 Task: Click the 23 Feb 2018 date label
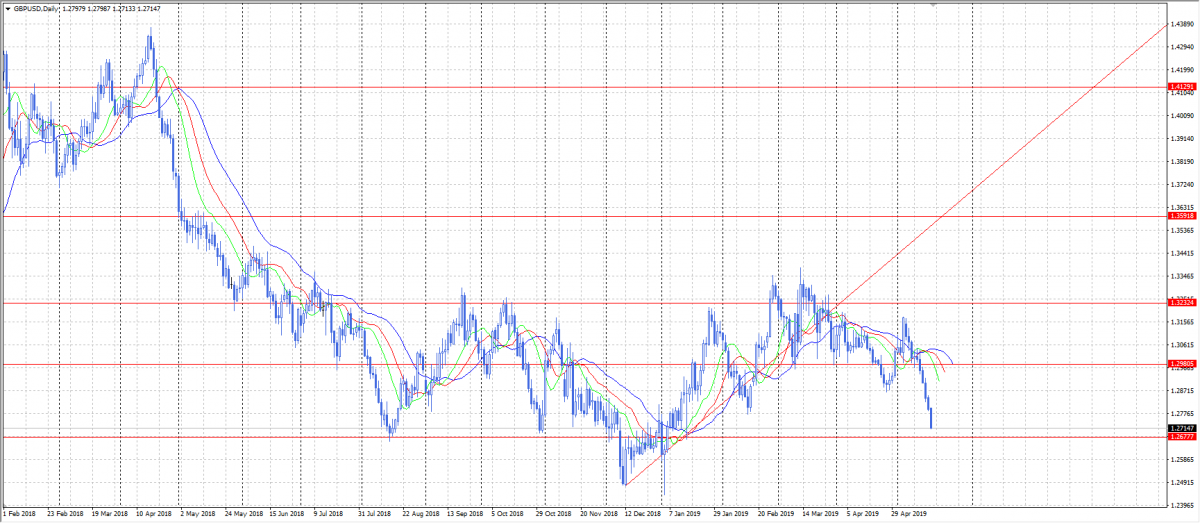66,515
